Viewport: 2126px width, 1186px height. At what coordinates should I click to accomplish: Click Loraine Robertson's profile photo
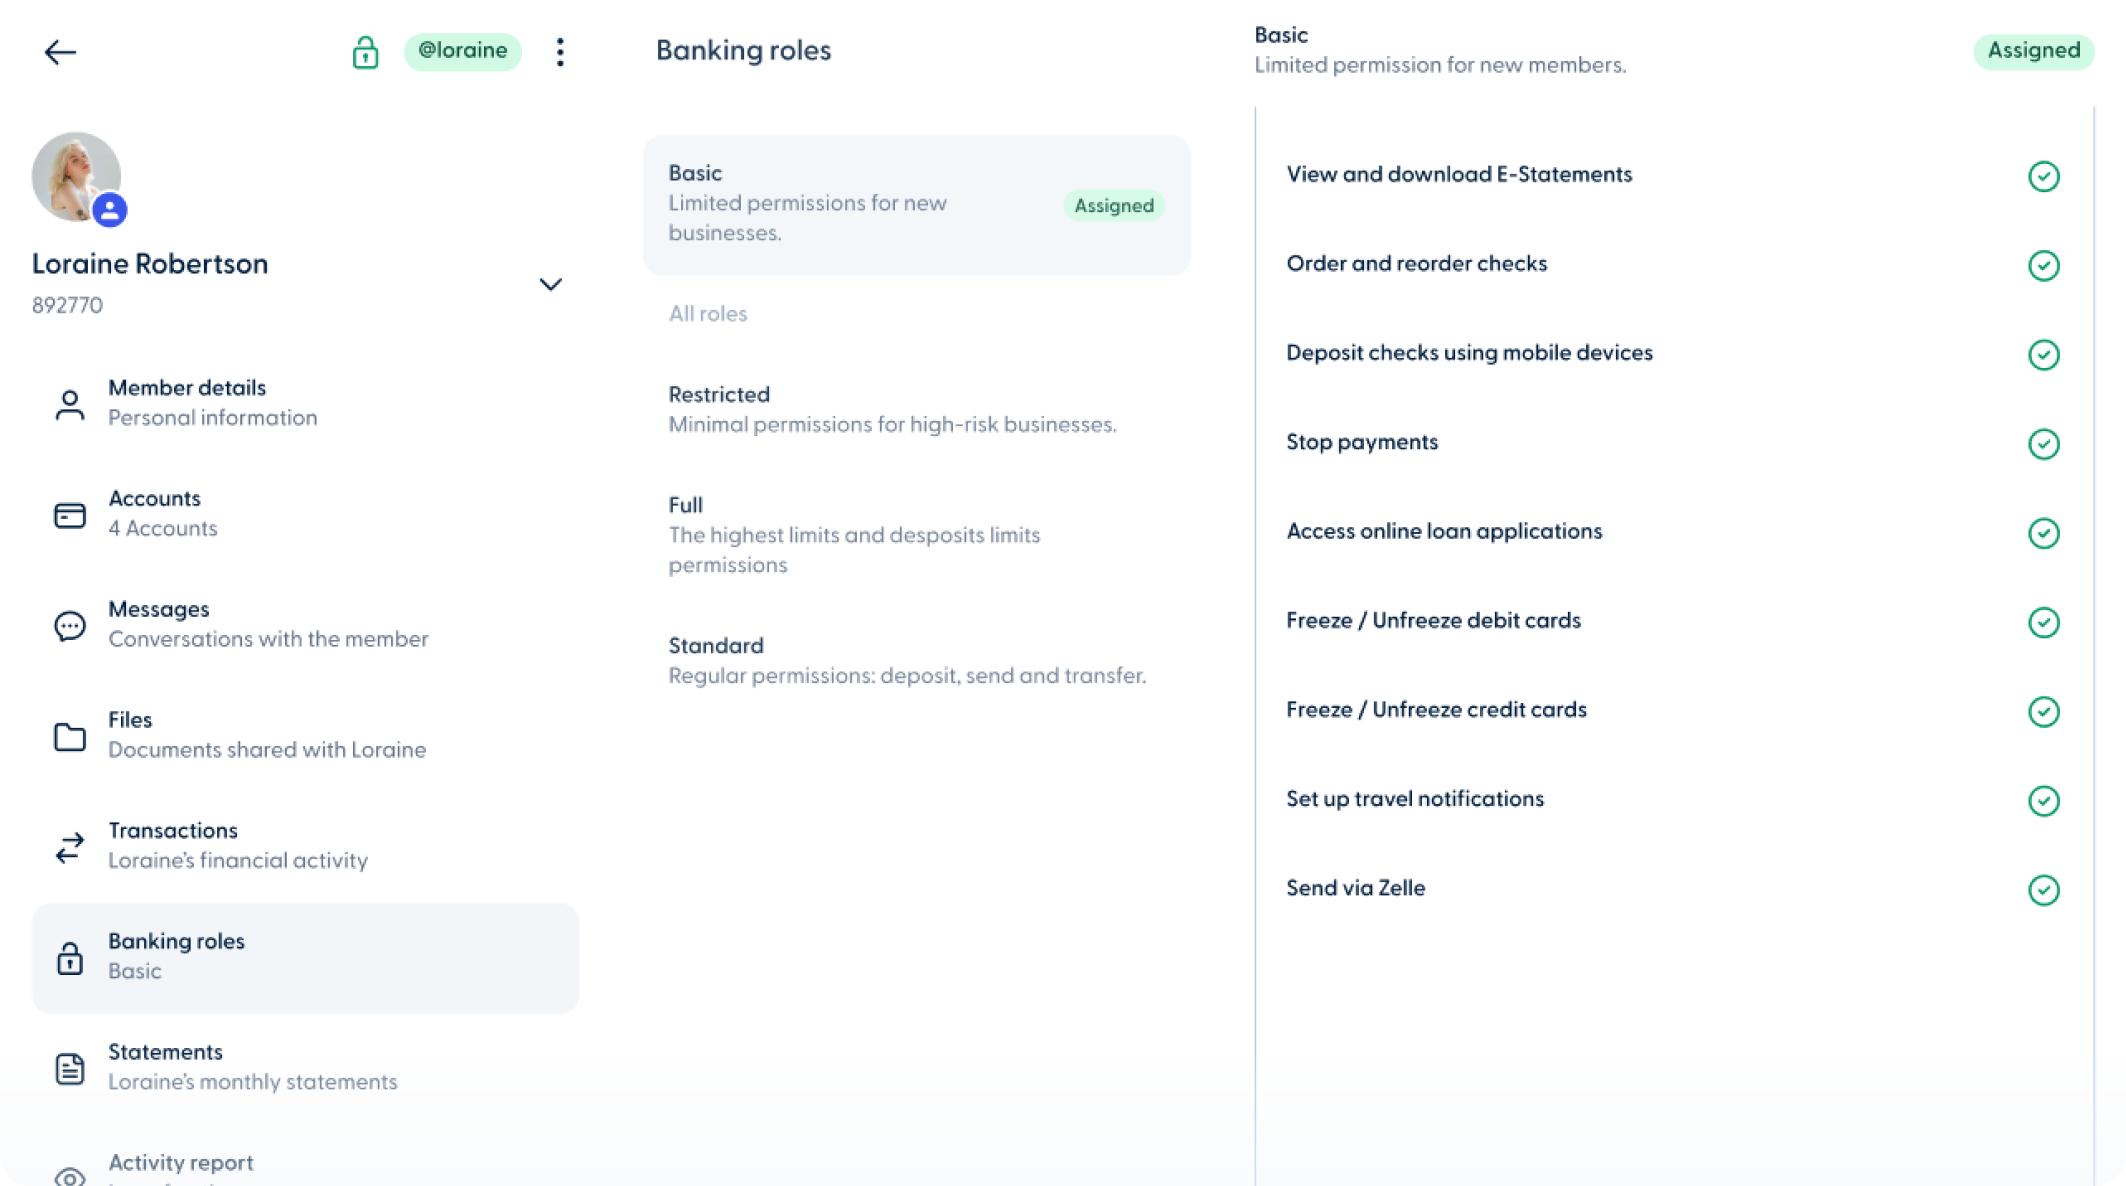76,176
